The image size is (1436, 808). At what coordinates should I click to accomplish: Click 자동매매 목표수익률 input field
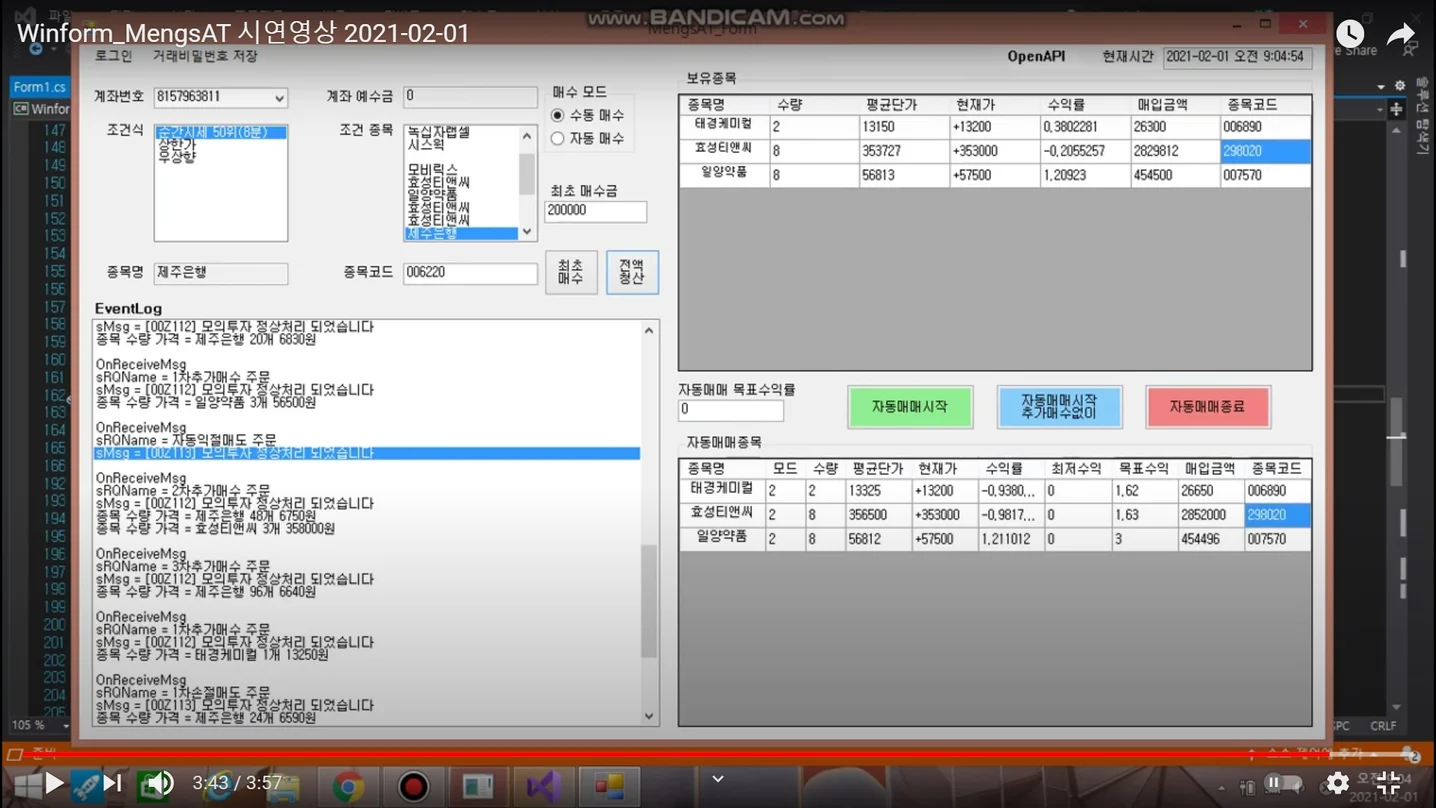click(731, 409)
